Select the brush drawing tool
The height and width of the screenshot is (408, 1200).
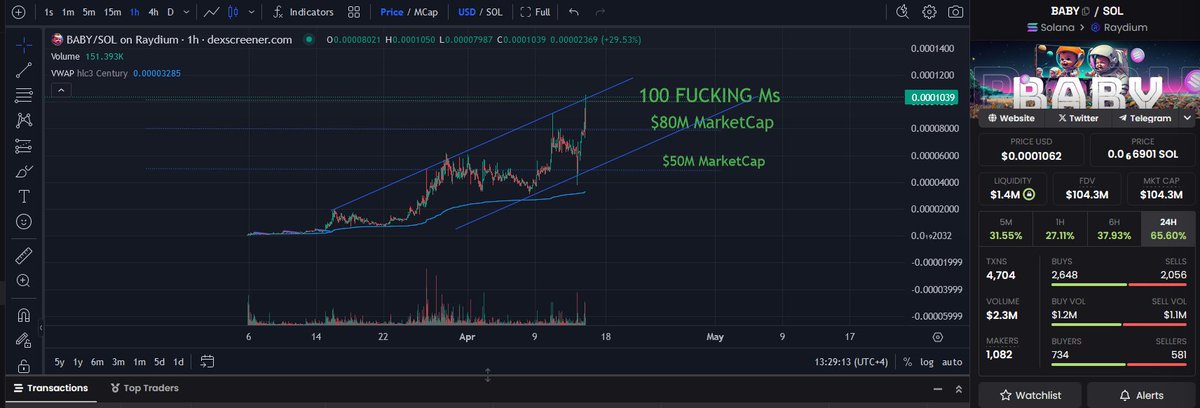[24, 171]
